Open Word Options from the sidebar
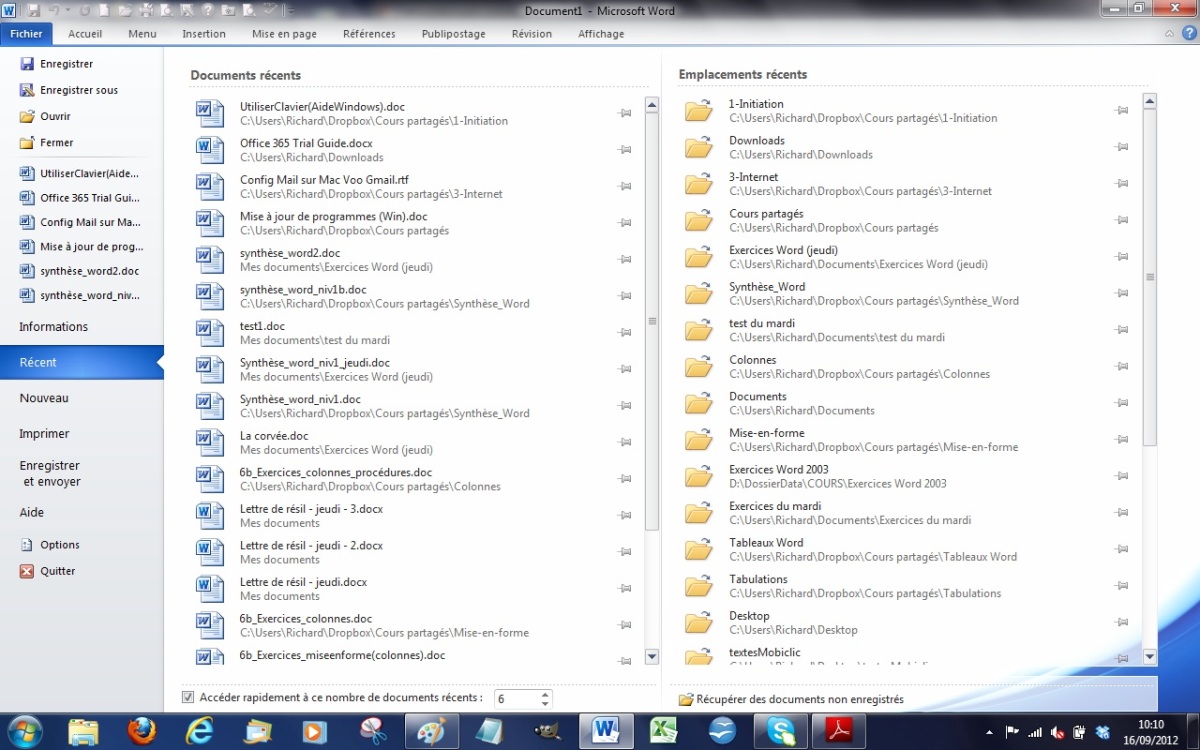This screenshot has width=1200, height=750. 49,545
